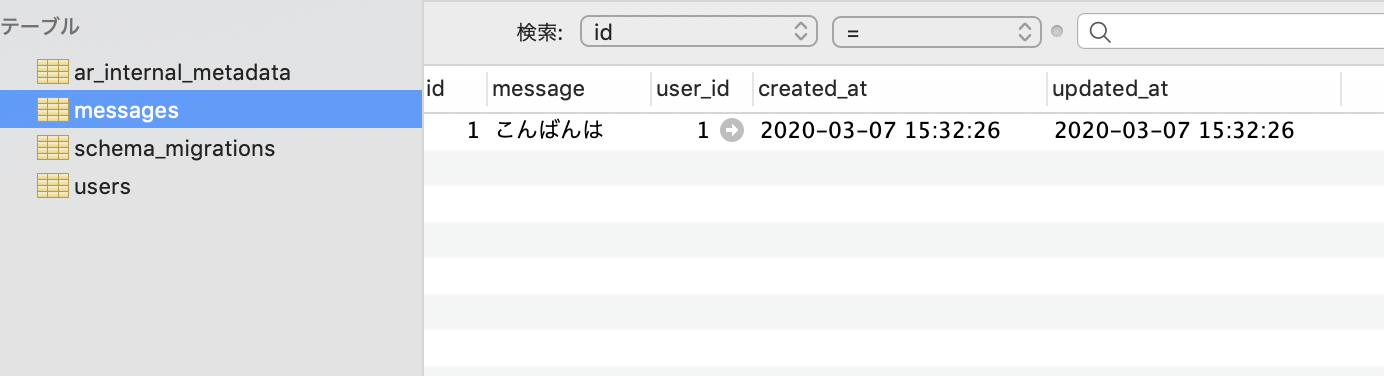1384x376 pixels.
Task: Open the = operator dropdown
Action: click(x=937, y=32)
